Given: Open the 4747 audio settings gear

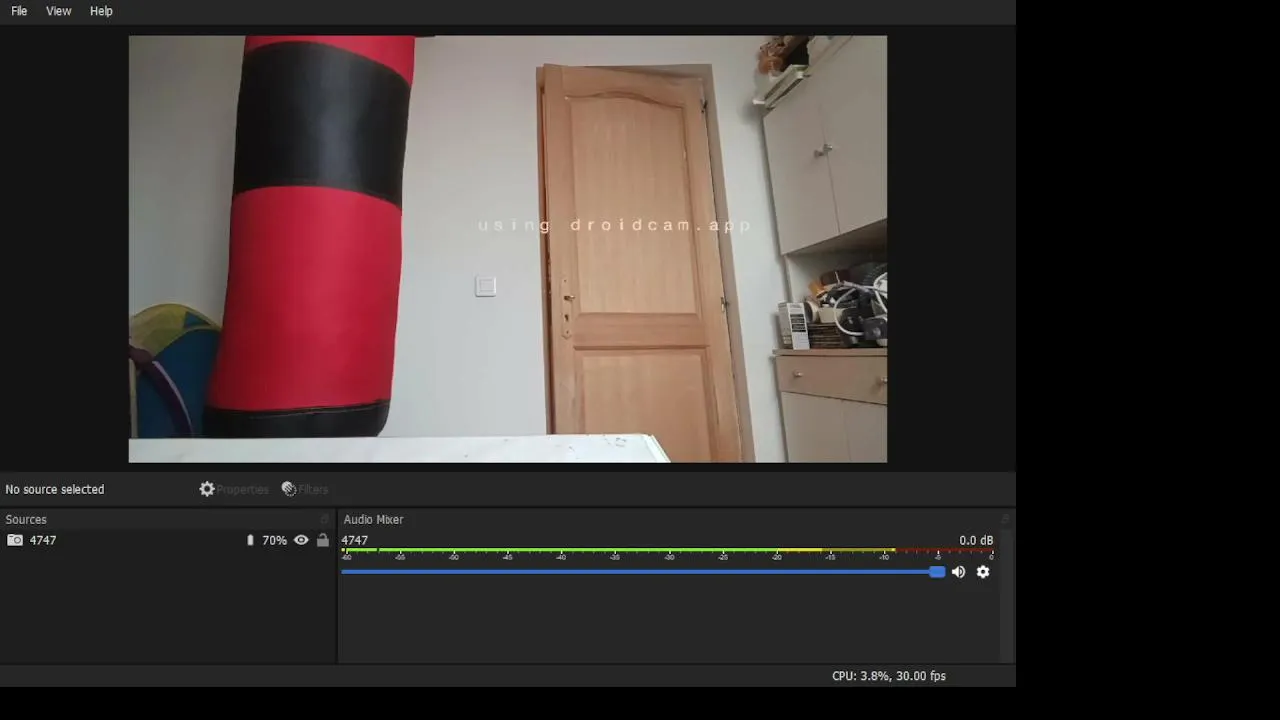Looking at the screenshot, I should [x=983, y=572].
